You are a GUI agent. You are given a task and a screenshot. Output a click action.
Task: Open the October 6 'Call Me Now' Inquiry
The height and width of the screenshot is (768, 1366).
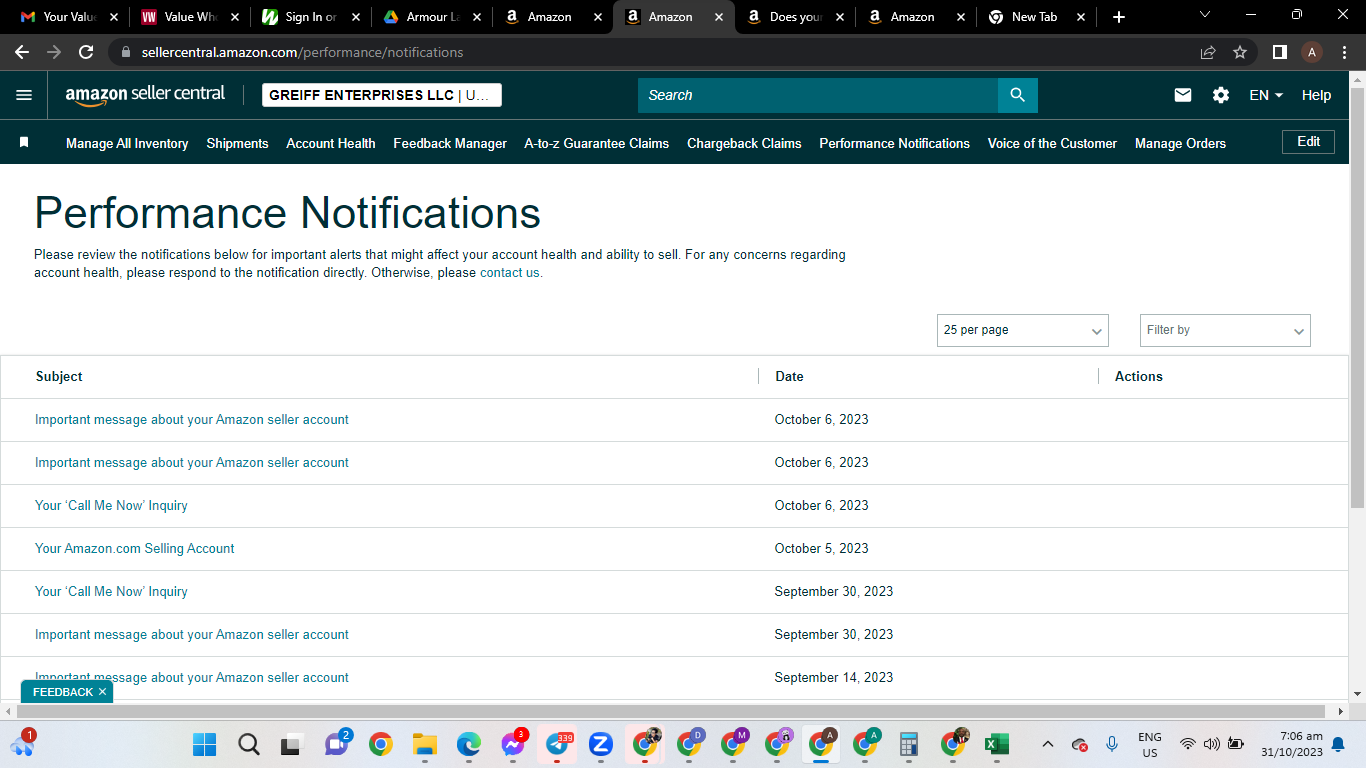pos(111,505)
